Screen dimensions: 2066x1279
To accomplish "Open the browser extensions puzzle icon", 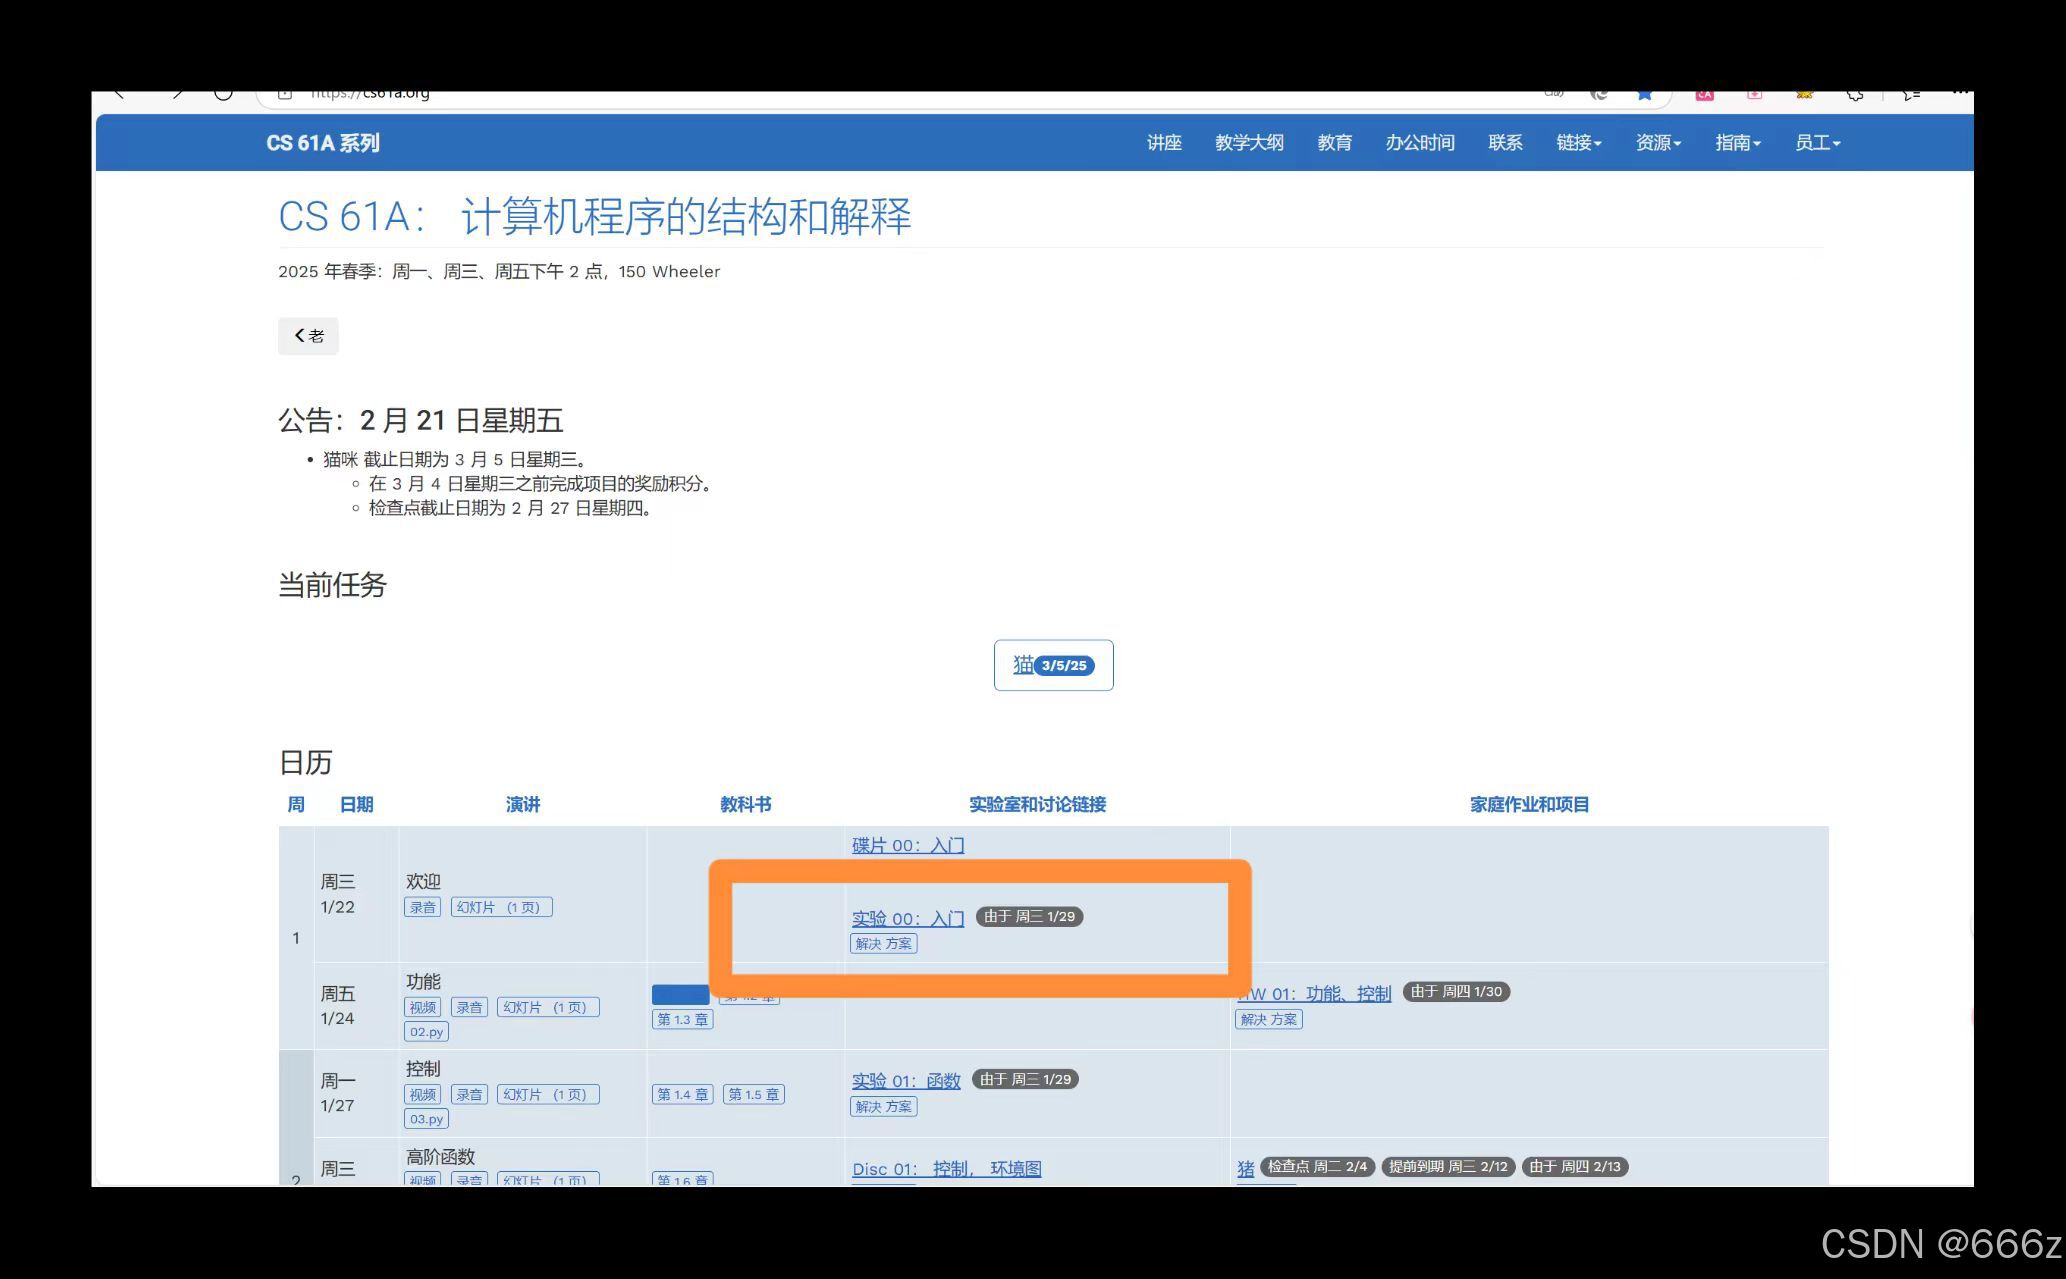I will click(1855, 95).
